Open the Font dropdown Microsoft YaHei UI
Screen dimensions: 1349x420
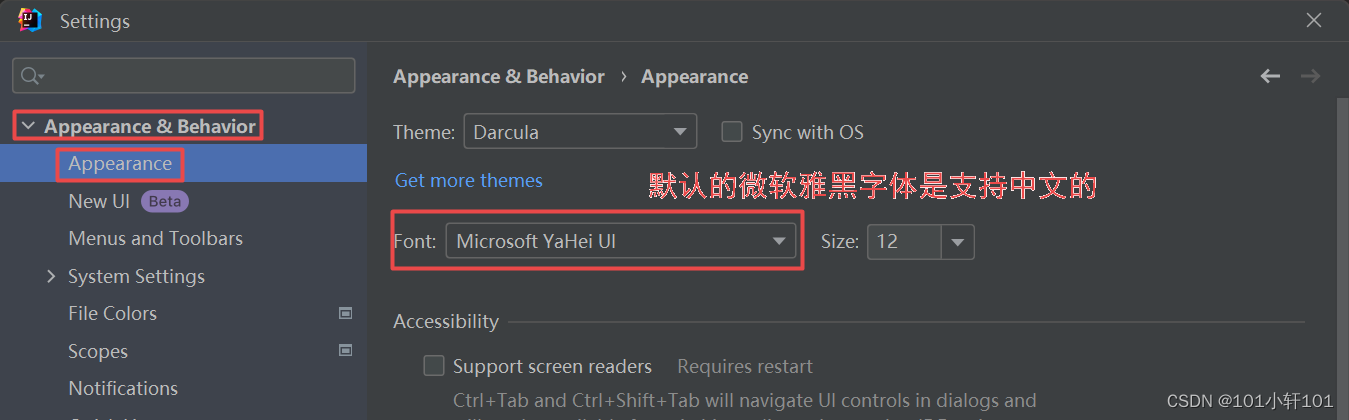click(x=620, y=241)
